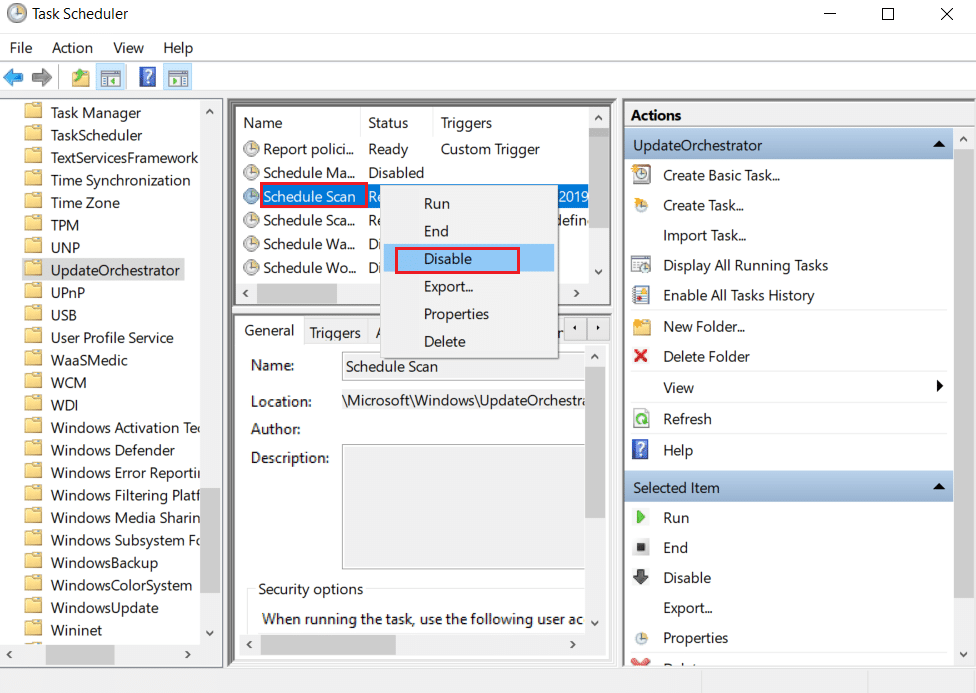Click Enable All Tasks History text
Viewport: 976px width, 693px height.
(738, 295)
